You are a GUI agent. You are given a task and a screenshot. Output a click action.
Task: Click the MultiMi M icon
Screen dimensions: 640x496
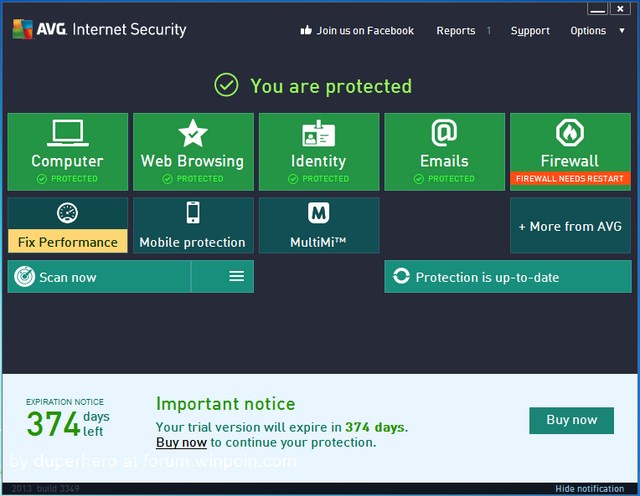point(318,213)
